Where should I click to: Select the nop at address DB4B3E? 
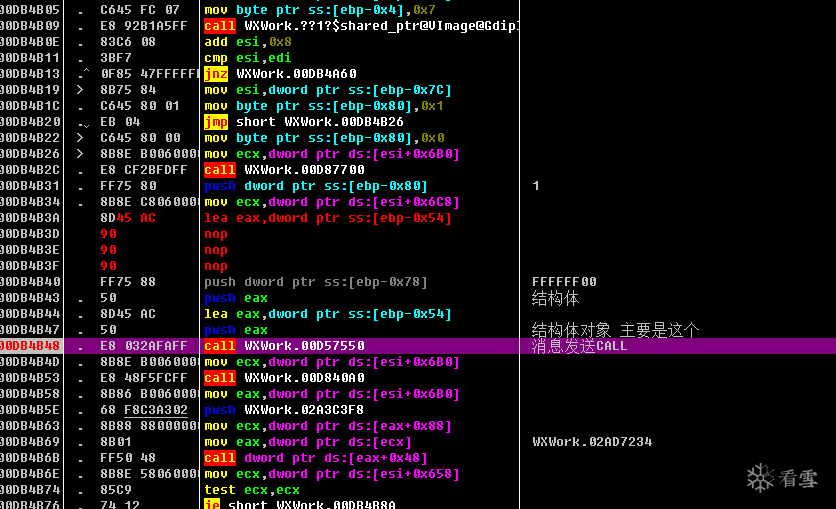click(216, 250)
